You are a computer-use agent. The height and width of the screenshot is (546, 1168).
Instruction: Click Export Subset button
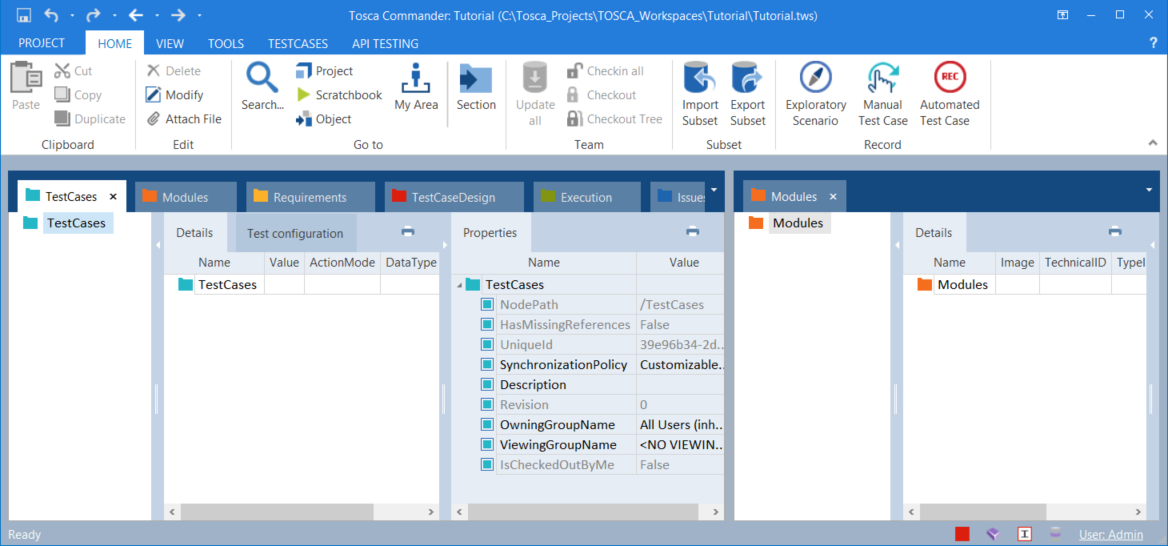[x=748, y=94]
